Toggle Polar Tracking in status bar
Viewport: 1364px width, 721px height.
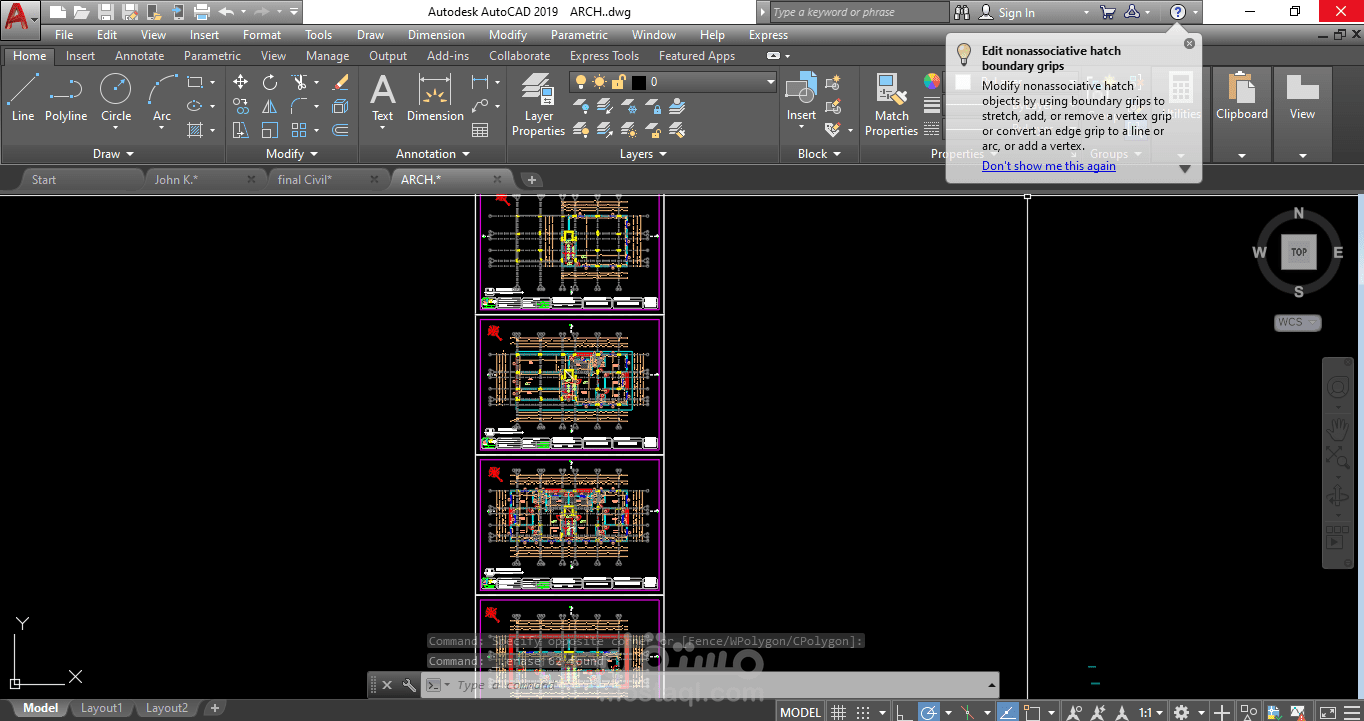929,712
